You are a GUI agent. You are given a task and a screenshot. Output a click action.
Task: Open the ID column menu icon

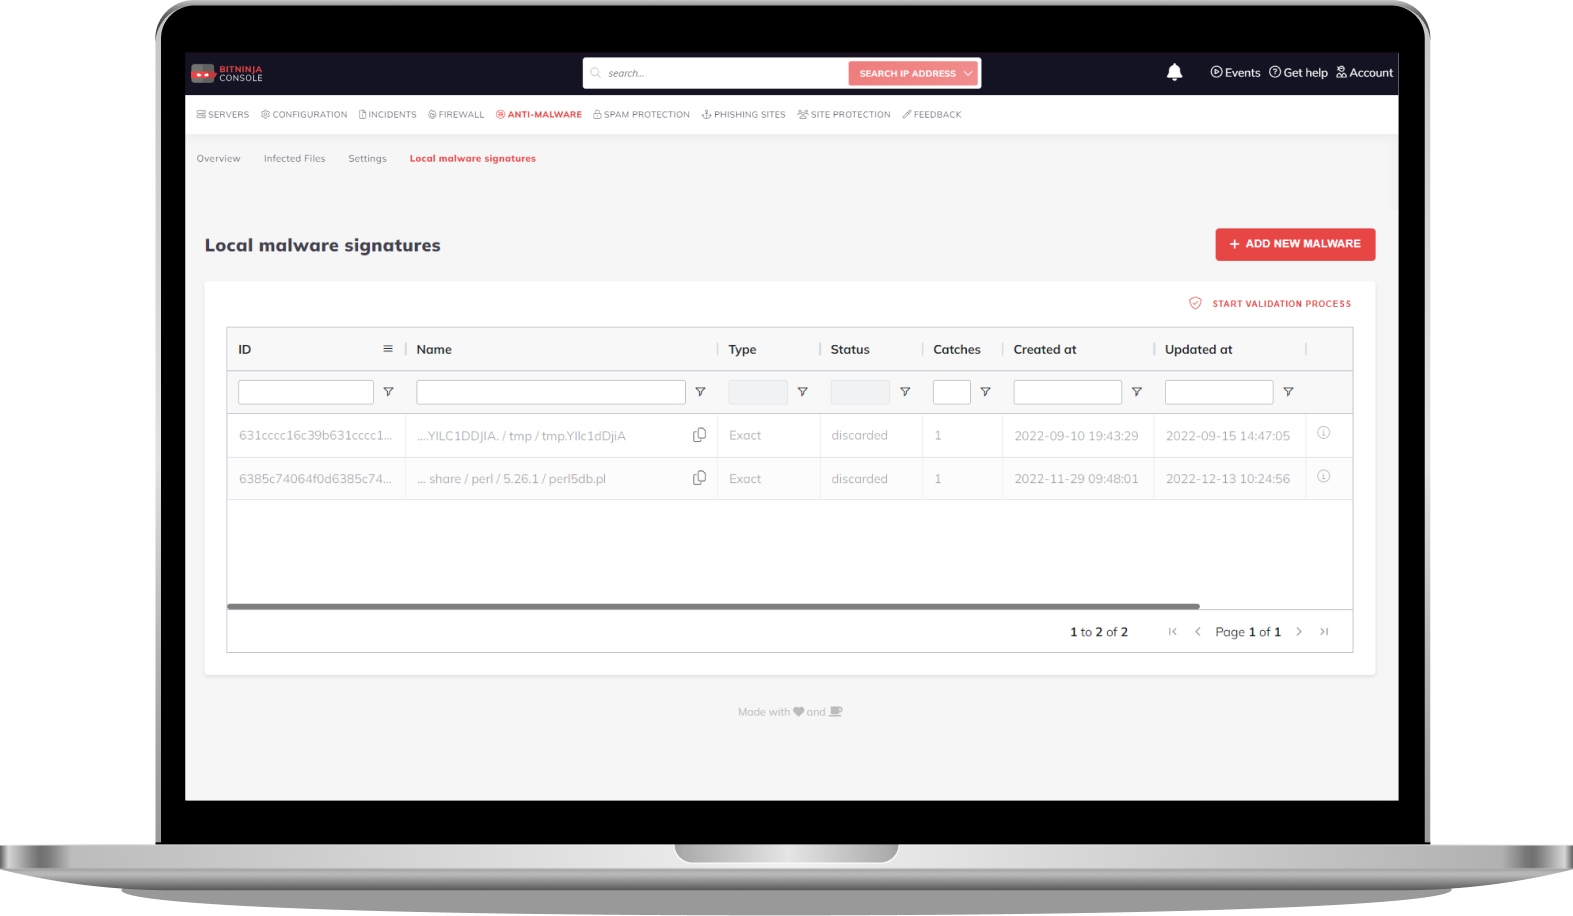click(x=388, y=349)
